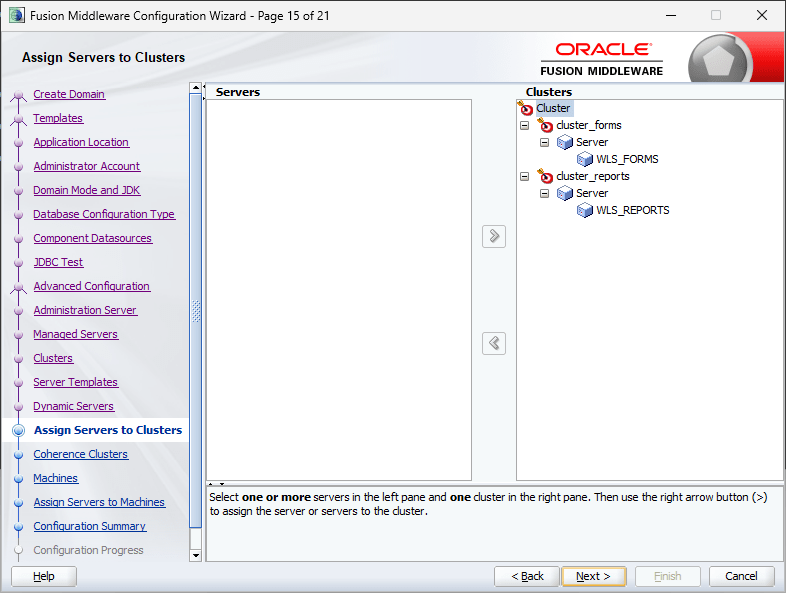Minimize the Configuration Wizard window
The width and height of the screenshot is (786, 593).
671,15
